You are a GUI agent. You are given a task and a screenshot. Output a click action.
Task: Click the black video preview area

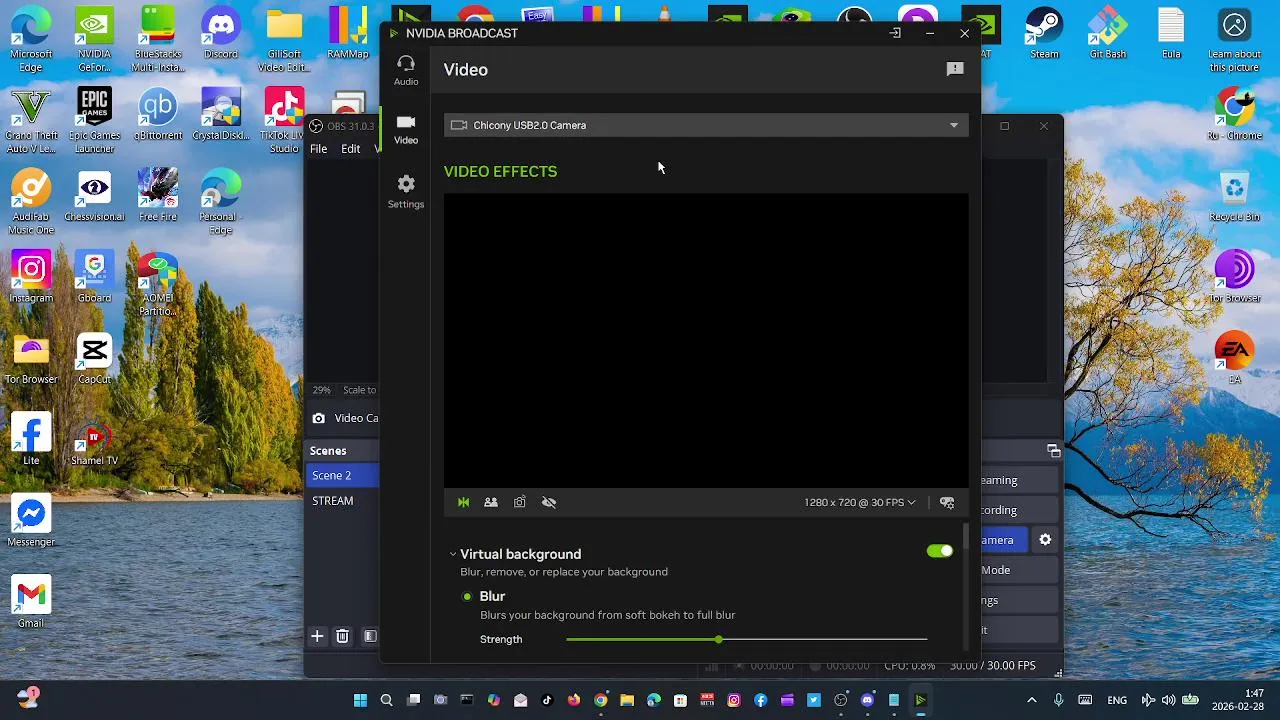click(x=706, y=340)
